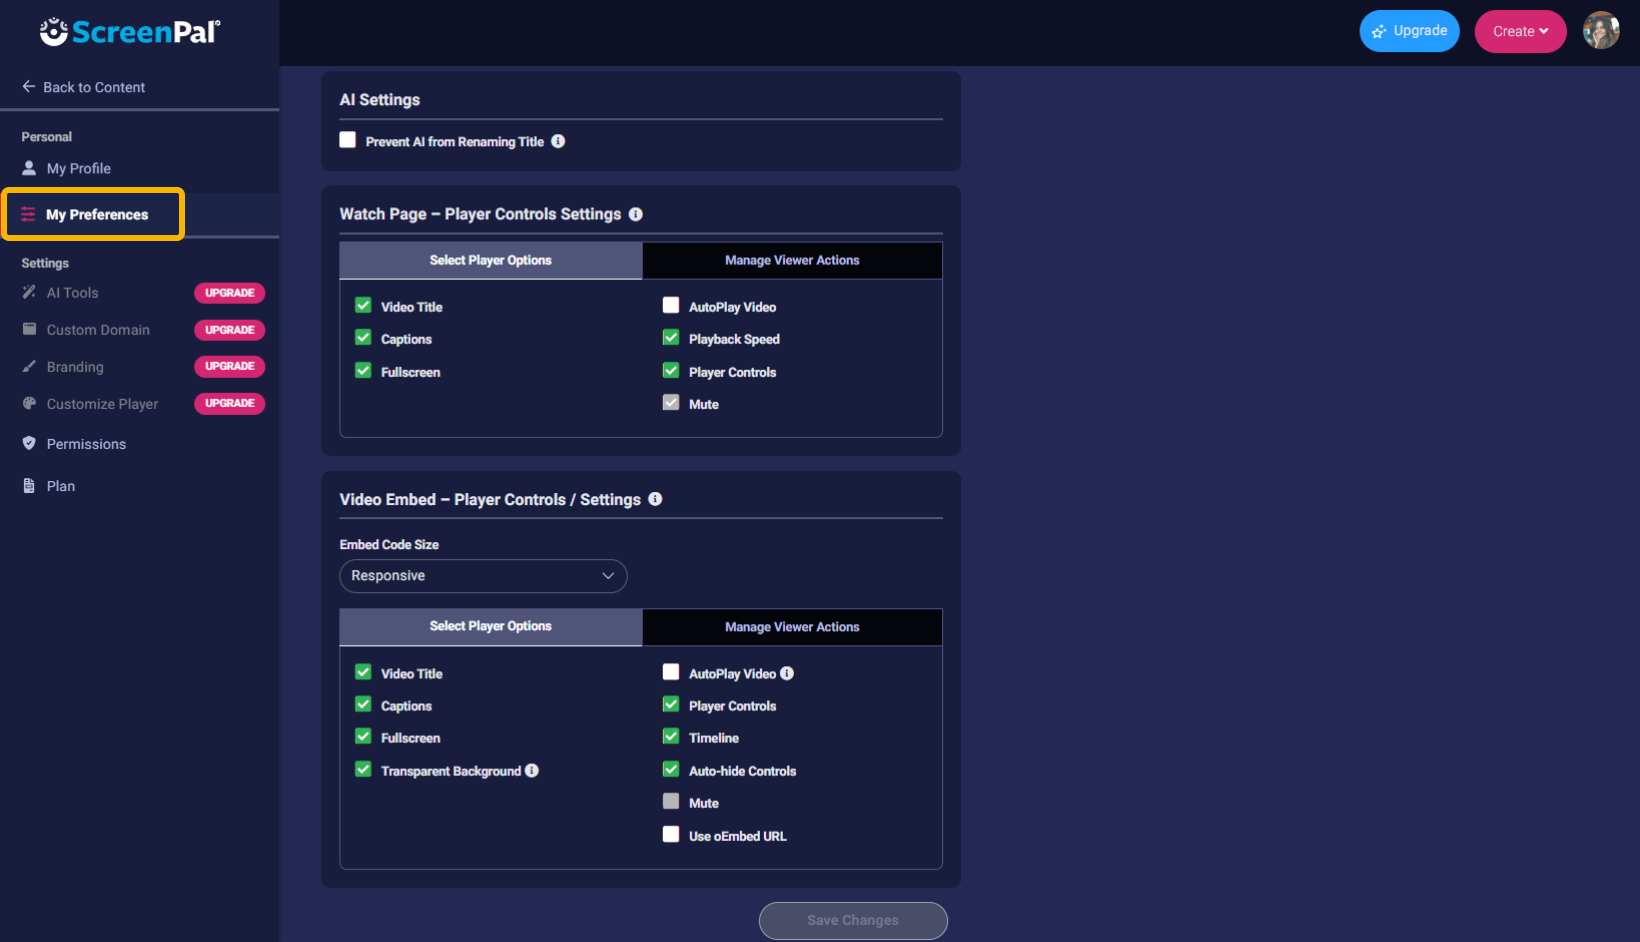
Task: Check the Use oEmbed URL box
Action: (671, 835)
